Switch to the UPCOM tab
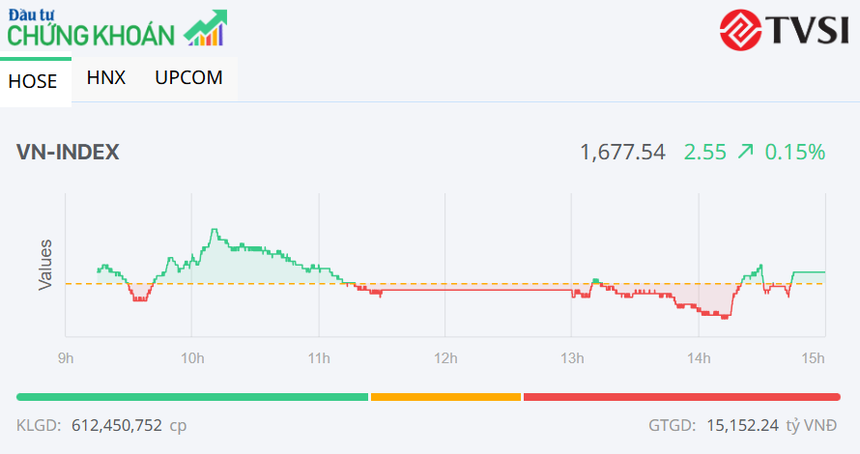Image resolution: width=860 pixels, height=454 pixels. (x=189, y=78)
